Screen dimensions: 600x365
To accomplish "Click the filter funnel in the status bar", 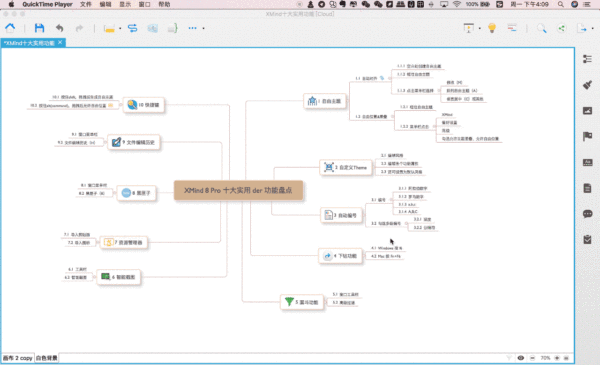I will click(509, 358).
